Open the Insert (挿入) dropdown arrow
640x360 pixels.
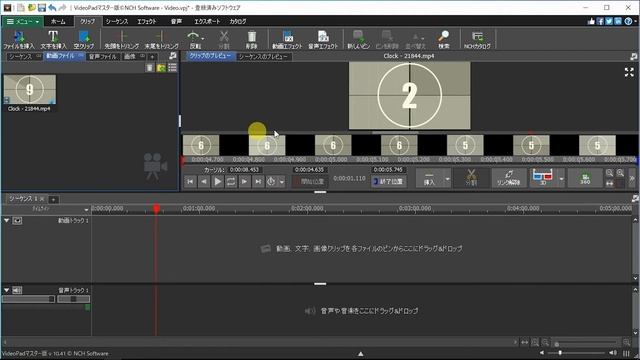(x=447, y=178)
